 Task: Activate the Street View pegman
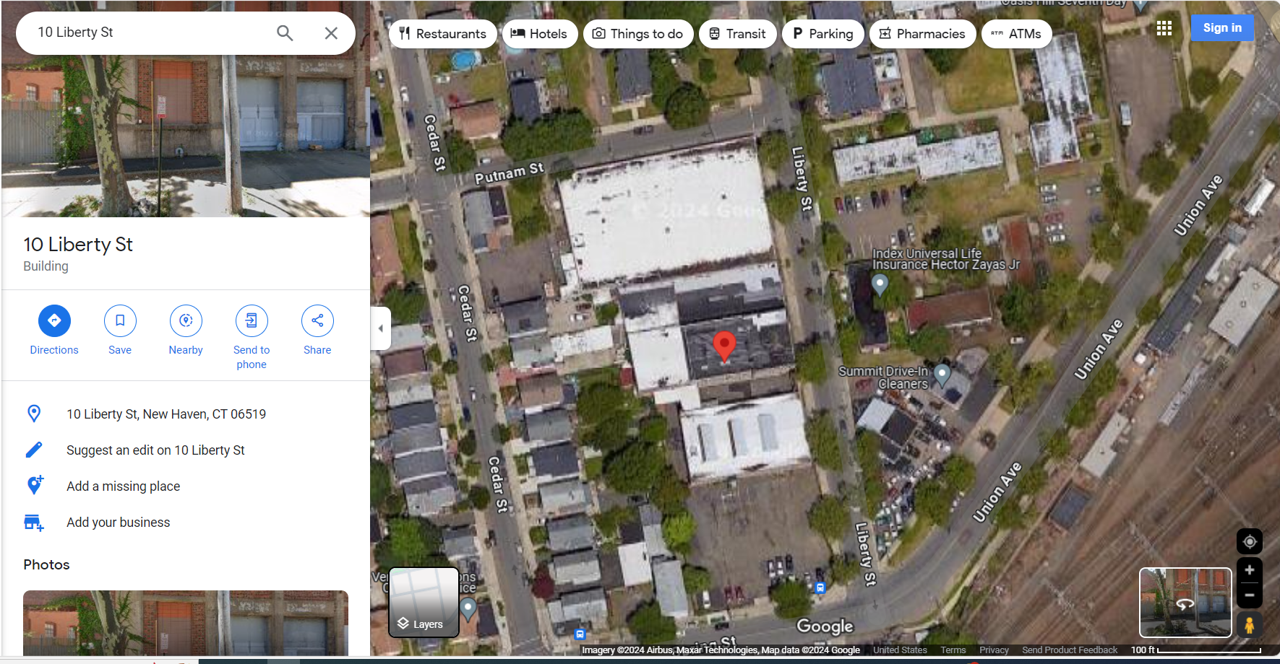click(x=1249, y=625)
